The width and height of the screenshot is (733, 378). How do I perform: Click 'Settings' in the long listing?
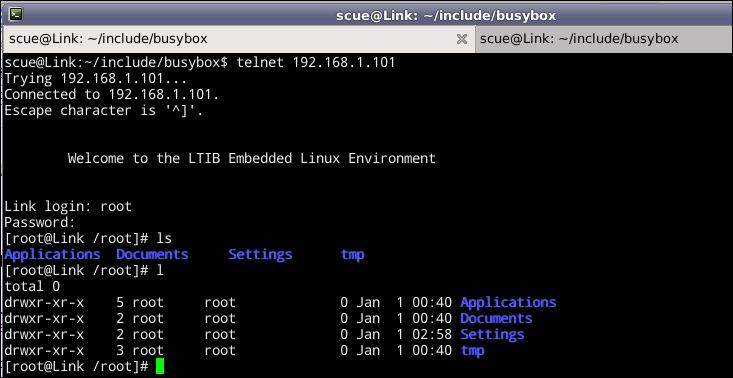(492, 335)
